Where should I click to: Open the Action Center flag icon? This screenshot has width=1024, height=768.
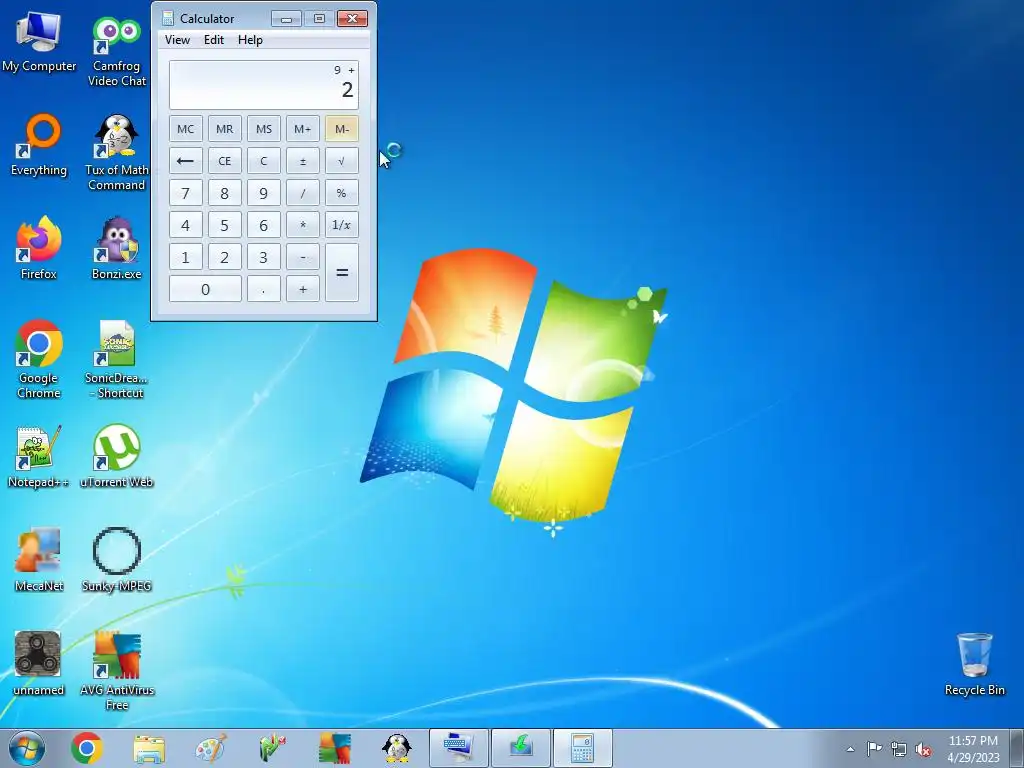click(874, 749)
